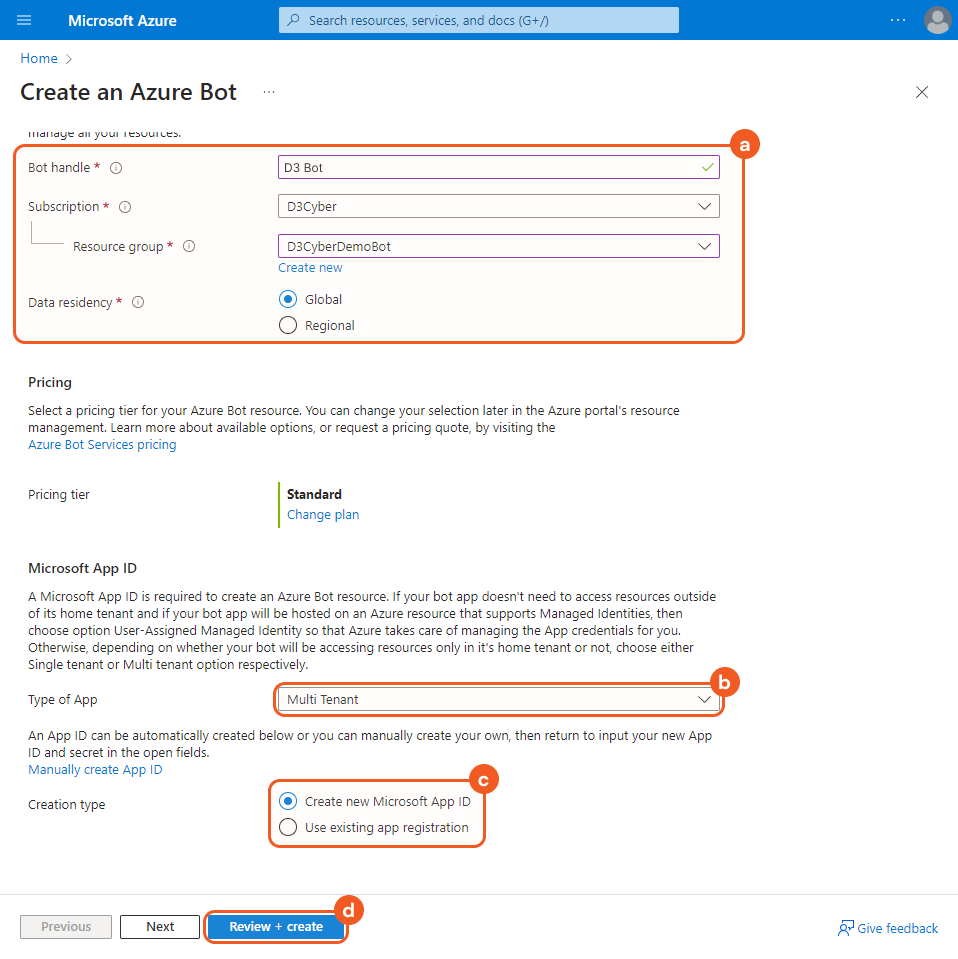Click the account avatar icon
The image size is (958, 959).
click(937, 20)
